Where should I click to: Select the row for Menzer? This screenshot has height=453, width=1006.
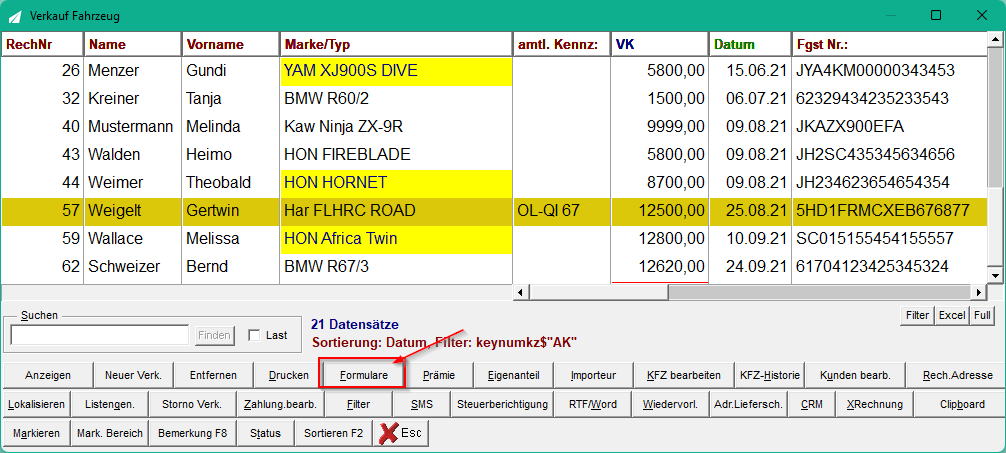pos(494,71)
